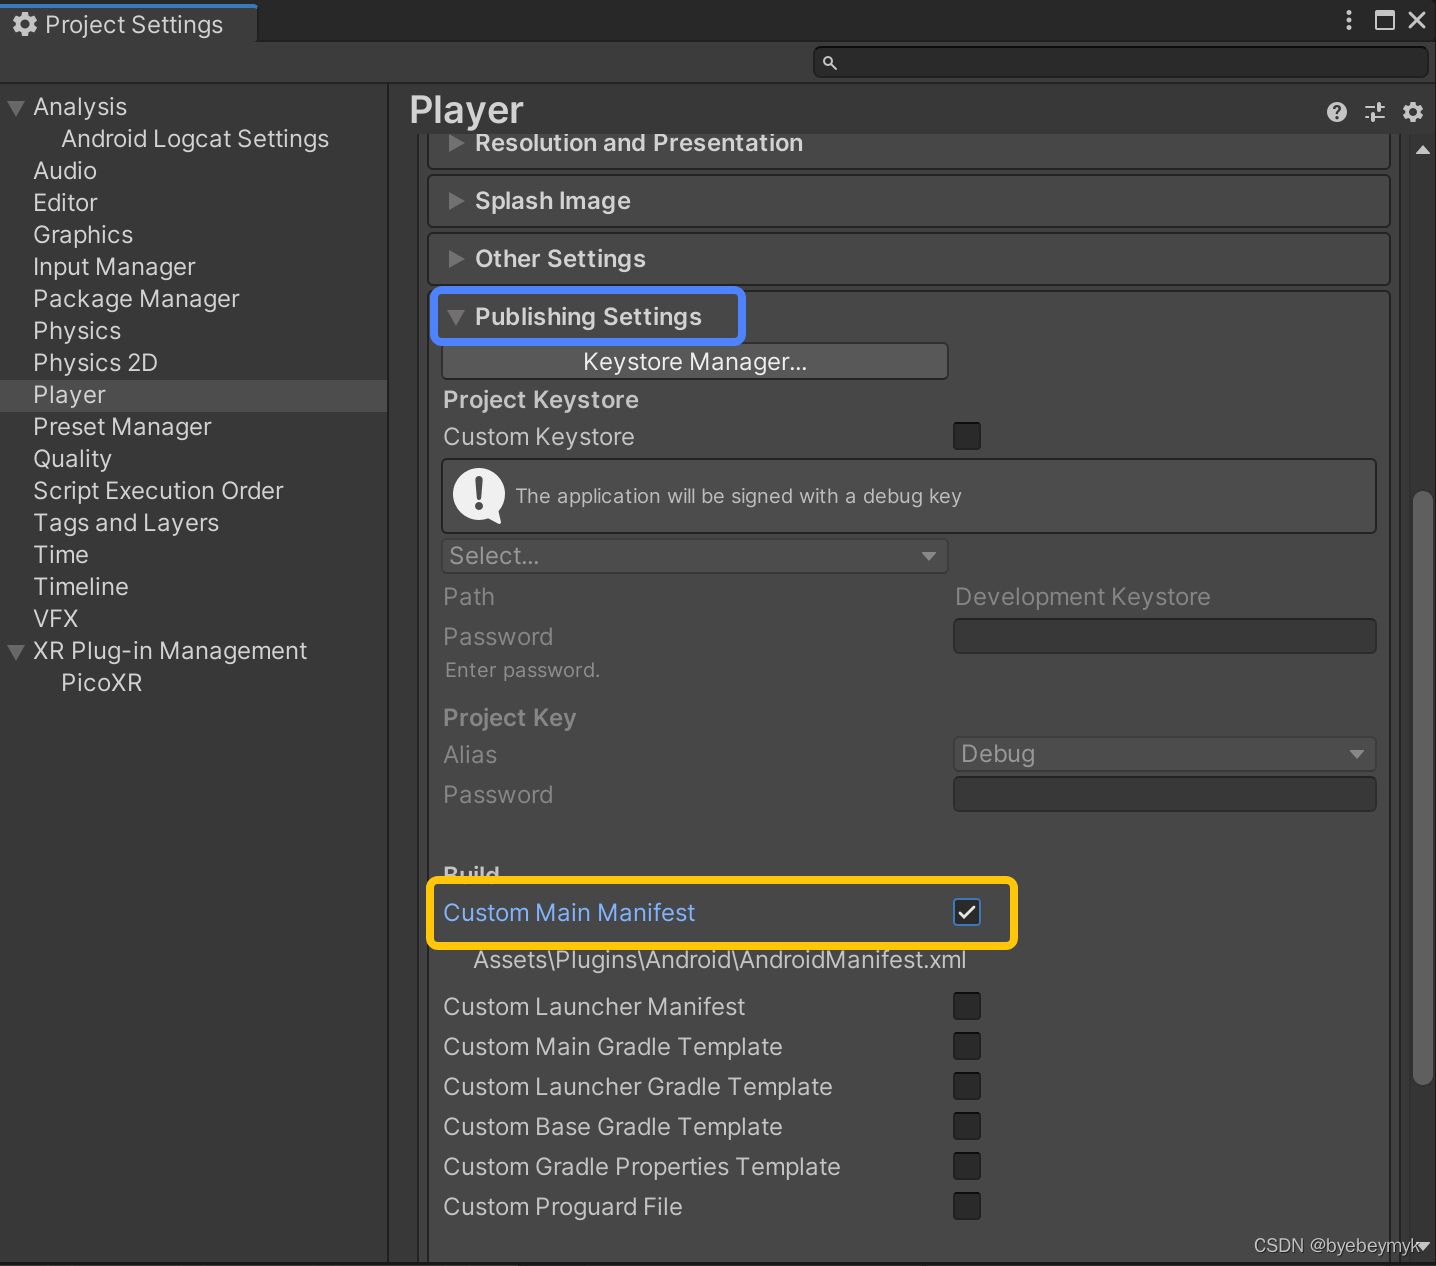Screen dimensions: 1436x1266
Task: Click the Custom Proguard File label
Action: 563,1206
